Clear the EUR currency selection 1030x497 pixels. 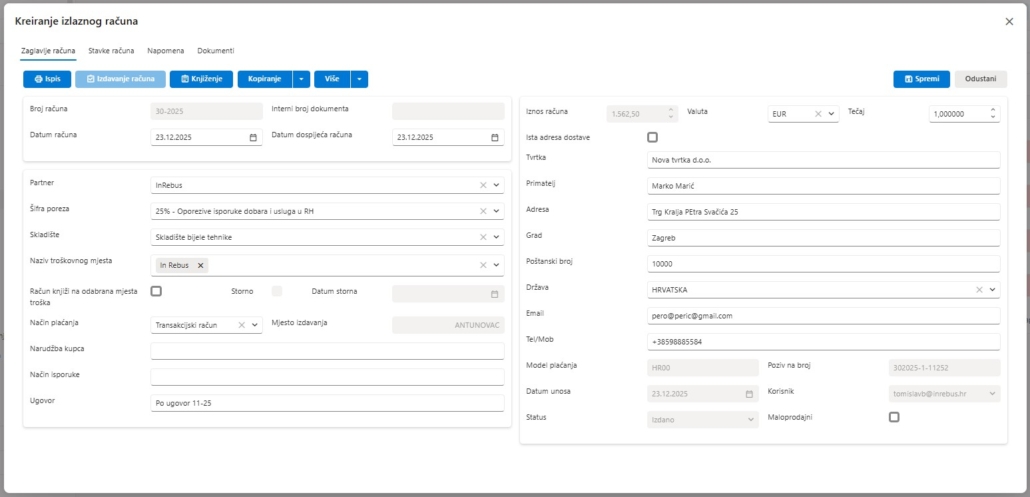pos(817,114)
